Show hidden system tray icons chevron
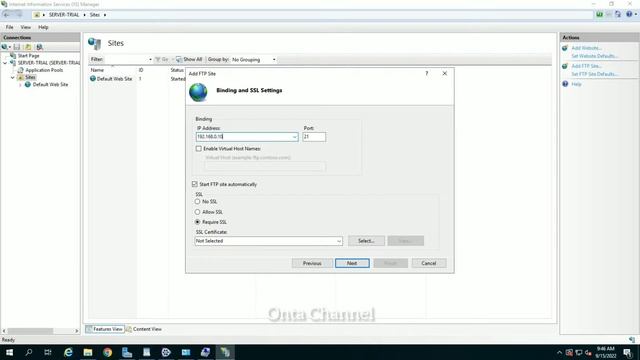Screen dimensions: 640x360 point(559,353)
